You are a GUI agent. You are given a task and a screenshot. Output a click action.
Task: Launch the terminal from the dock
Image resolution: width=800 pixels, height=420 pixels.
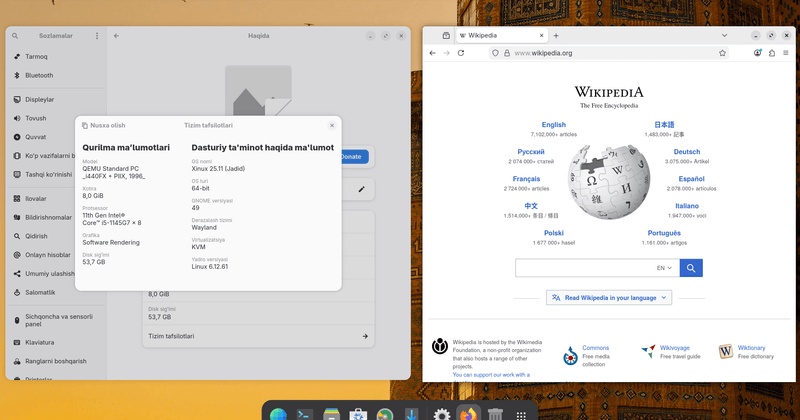(x=304, y=414)
